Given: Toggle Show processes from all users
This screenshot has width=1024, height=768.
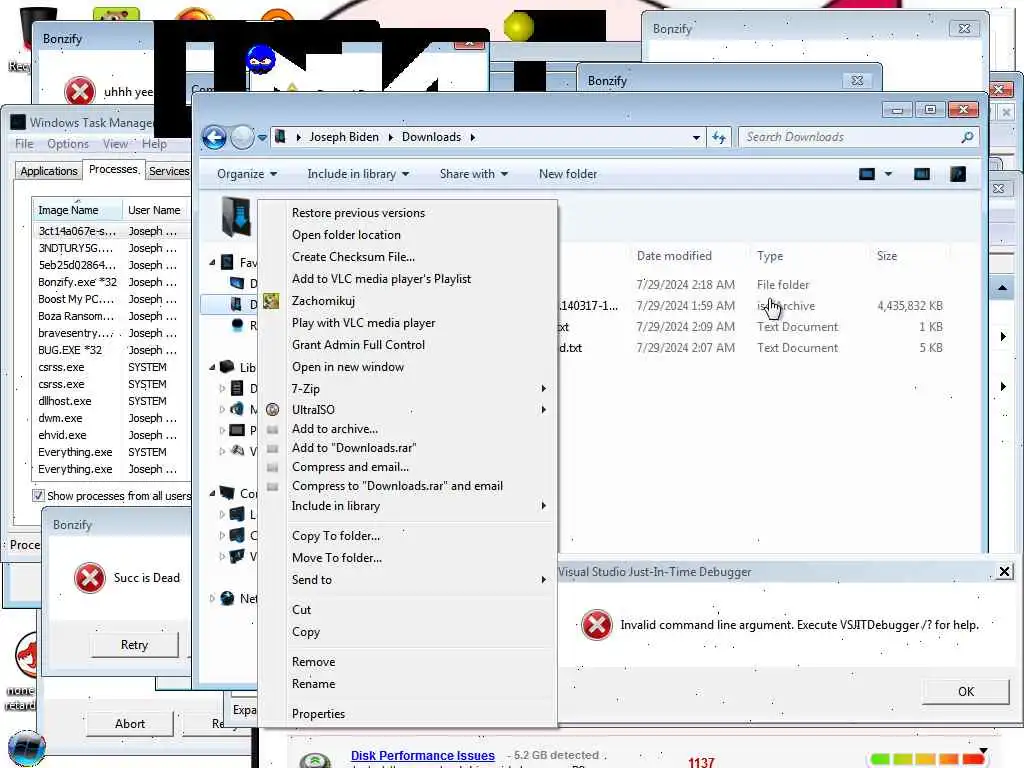Looking at the screenshot, I should pos(39,496).
